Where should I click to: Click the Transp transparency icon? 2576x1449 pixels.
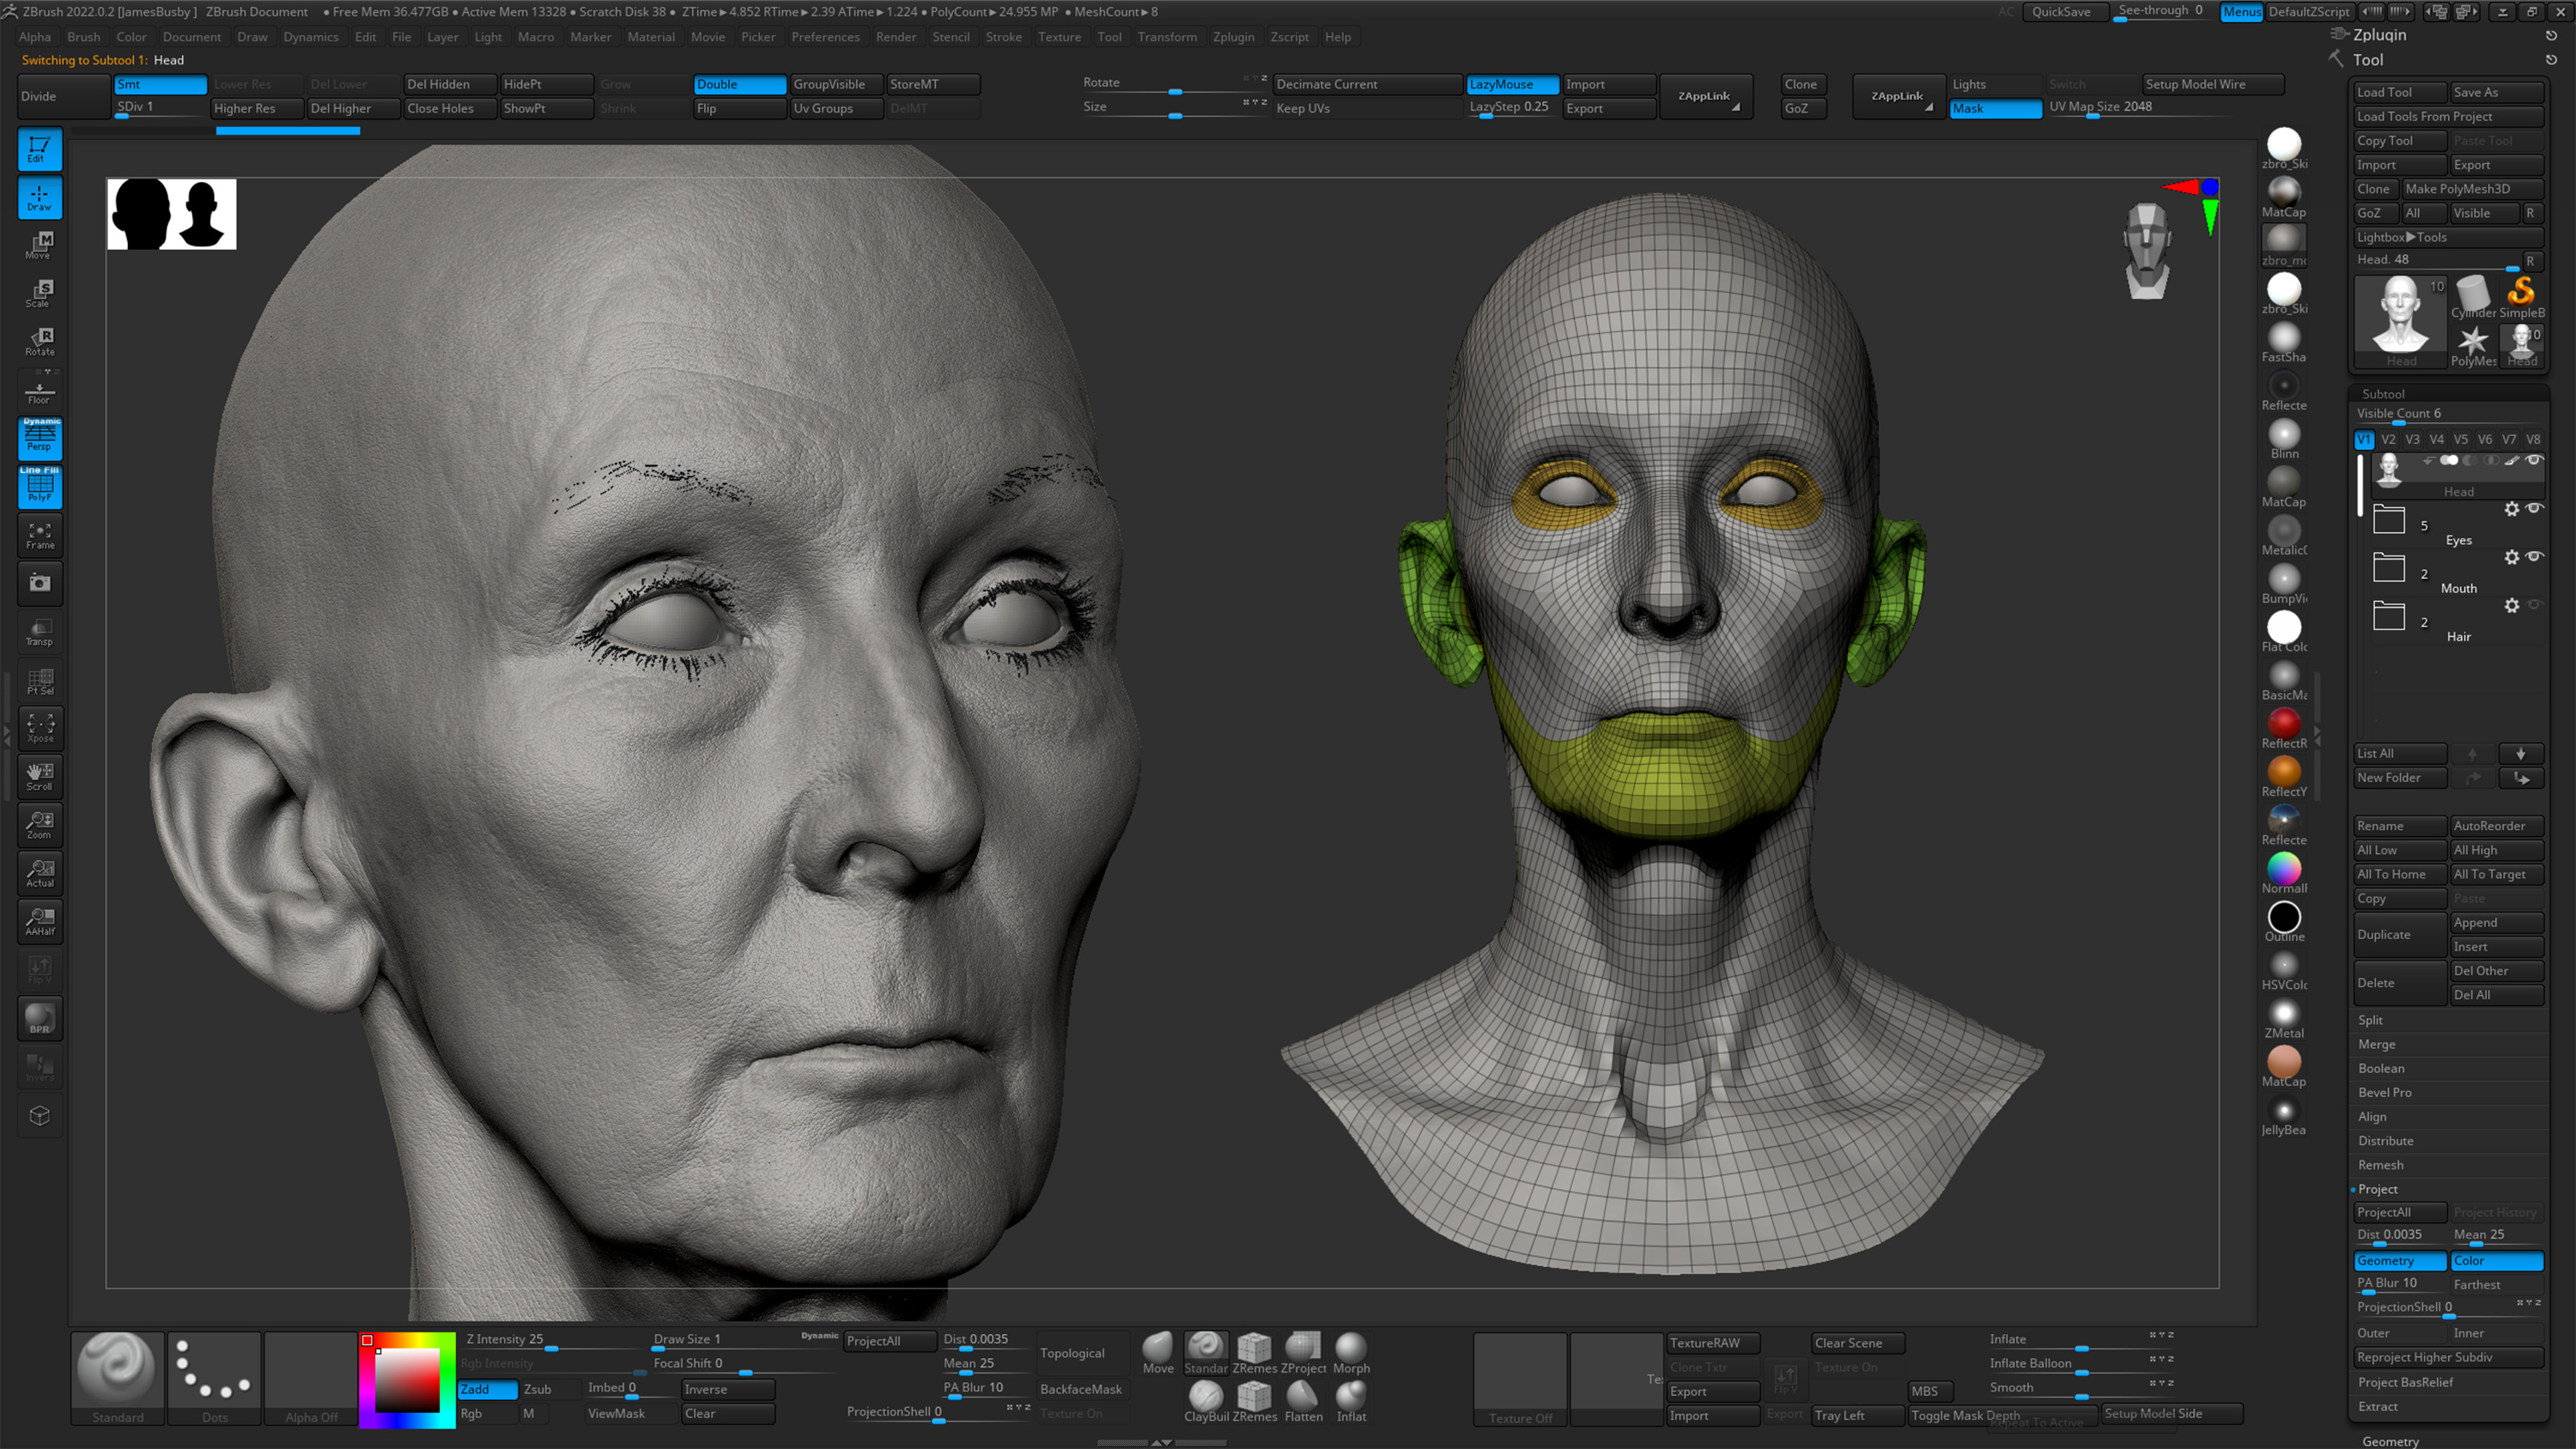point(39,631)
